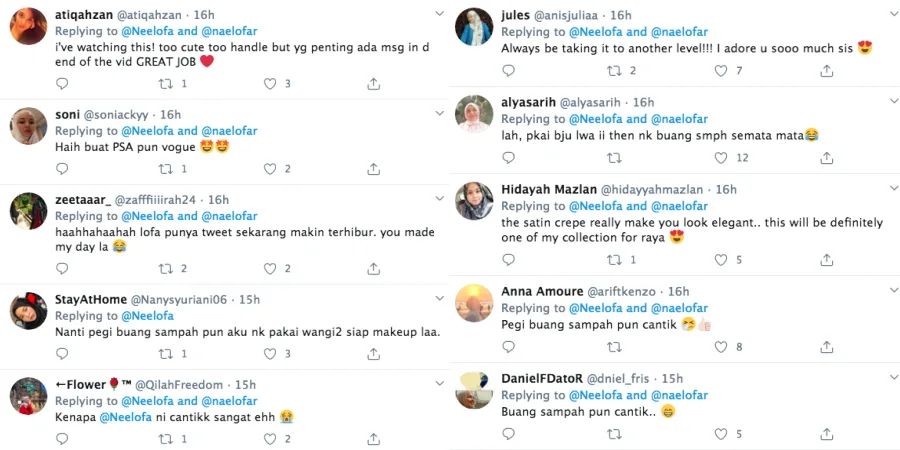View zeetaaar_'s profile picture
Image resolution: width=900 pixels, height=450 pixels.
point(28,211)
